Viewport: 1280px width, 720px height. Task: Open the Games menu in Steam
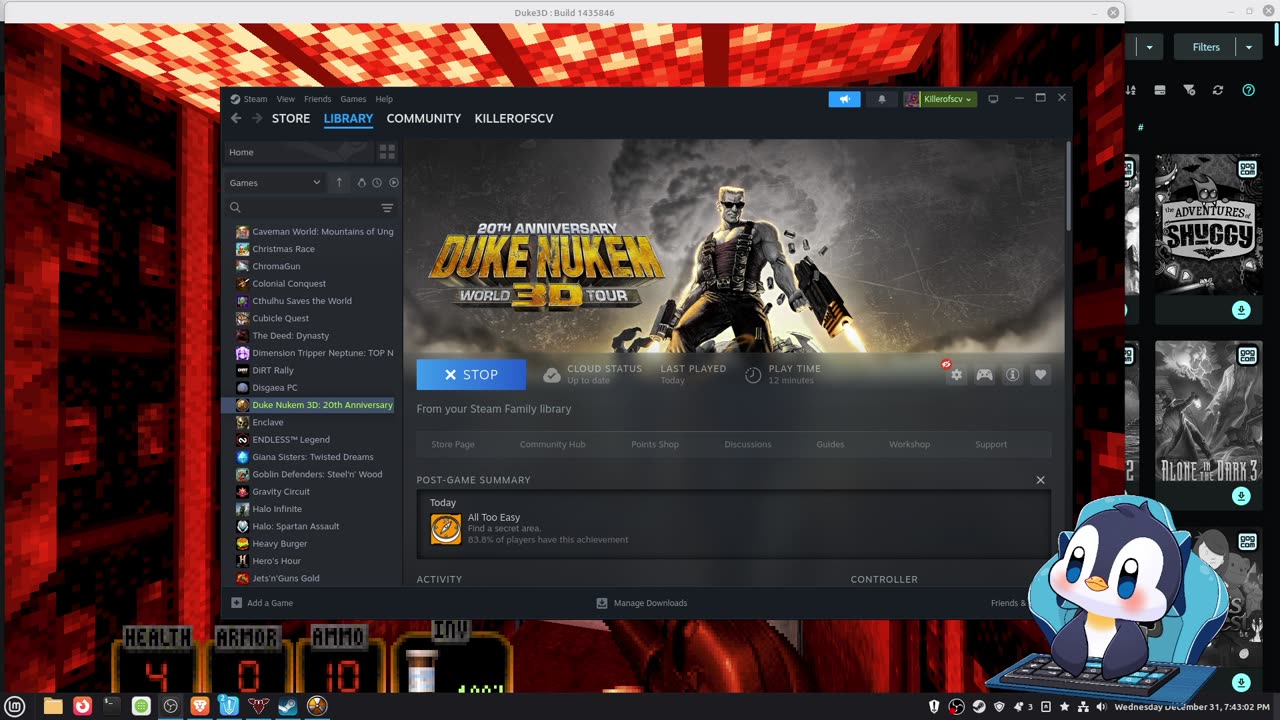click(353, 99)
